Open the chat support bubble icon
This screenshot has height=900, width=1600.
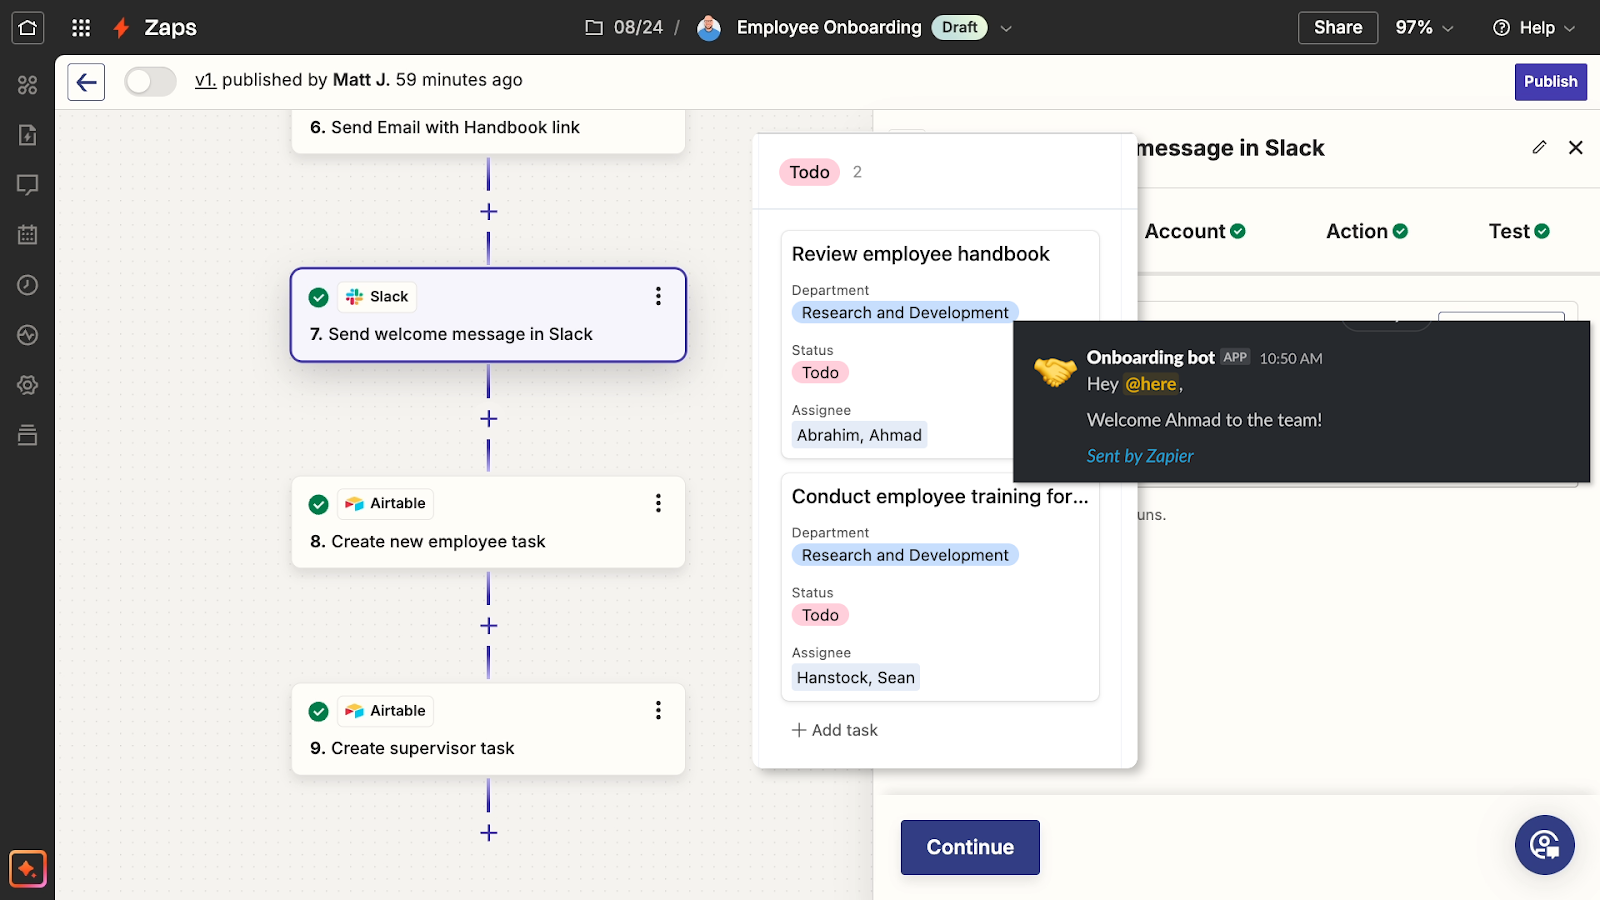tap(1545, 845)
